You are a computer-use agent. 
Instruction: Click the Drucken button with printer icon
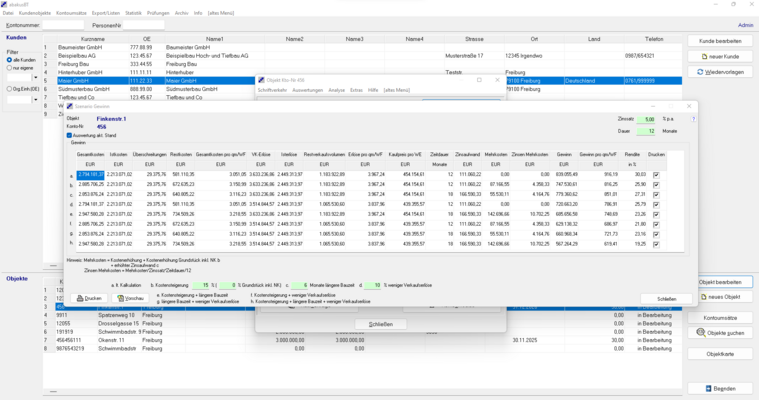point(90,298)
